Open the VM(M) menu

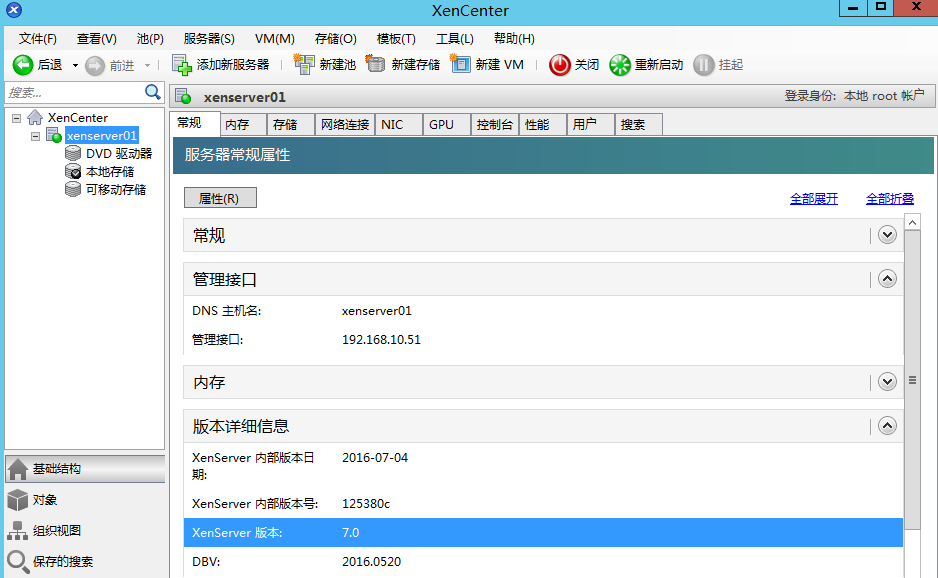click(x=275, y=39)
